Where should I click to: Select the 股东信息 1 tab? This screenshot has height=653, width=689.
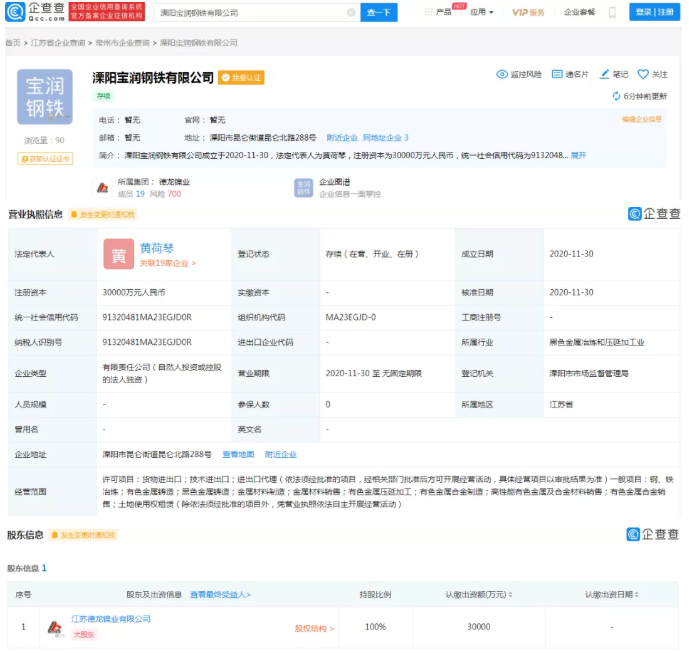click(27, 568)
